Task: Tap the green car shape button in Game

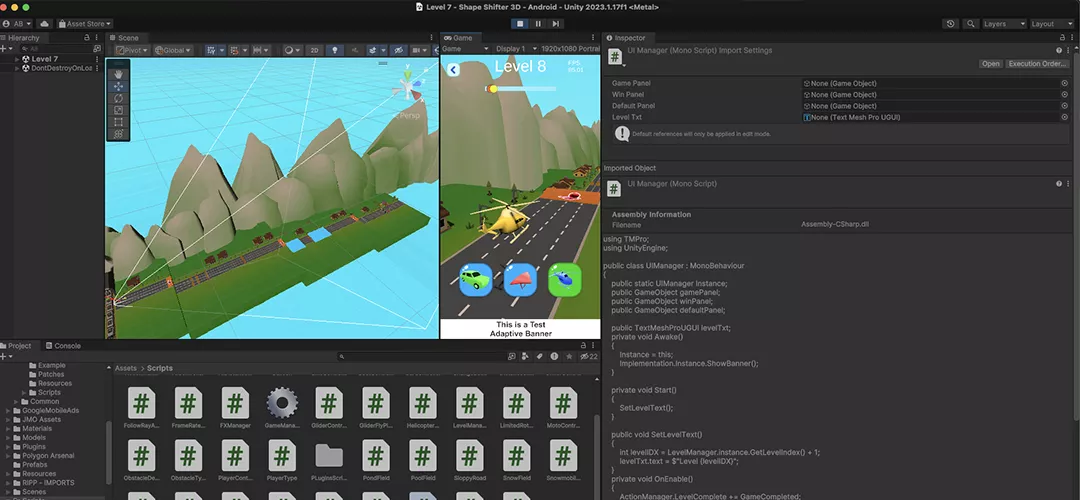Action: [x=475, y=280]
